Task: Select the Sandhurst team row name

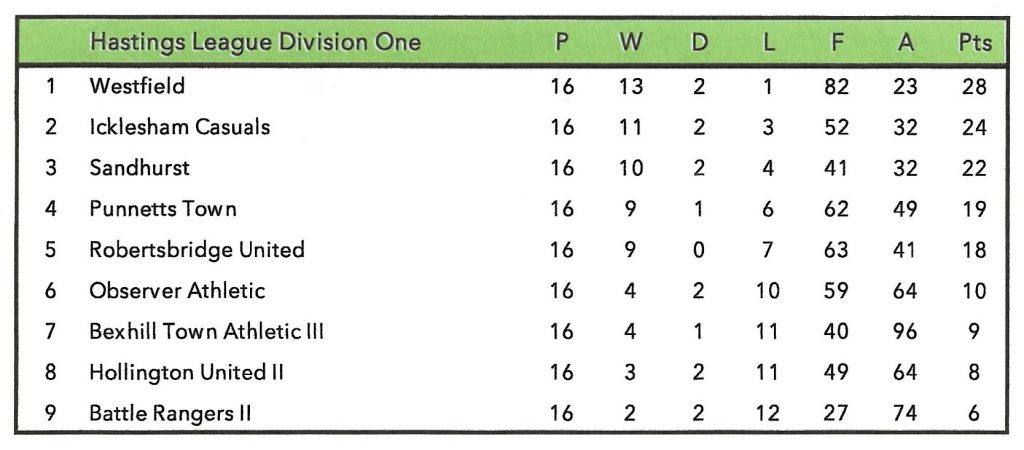Action: [x=139, y=168]
